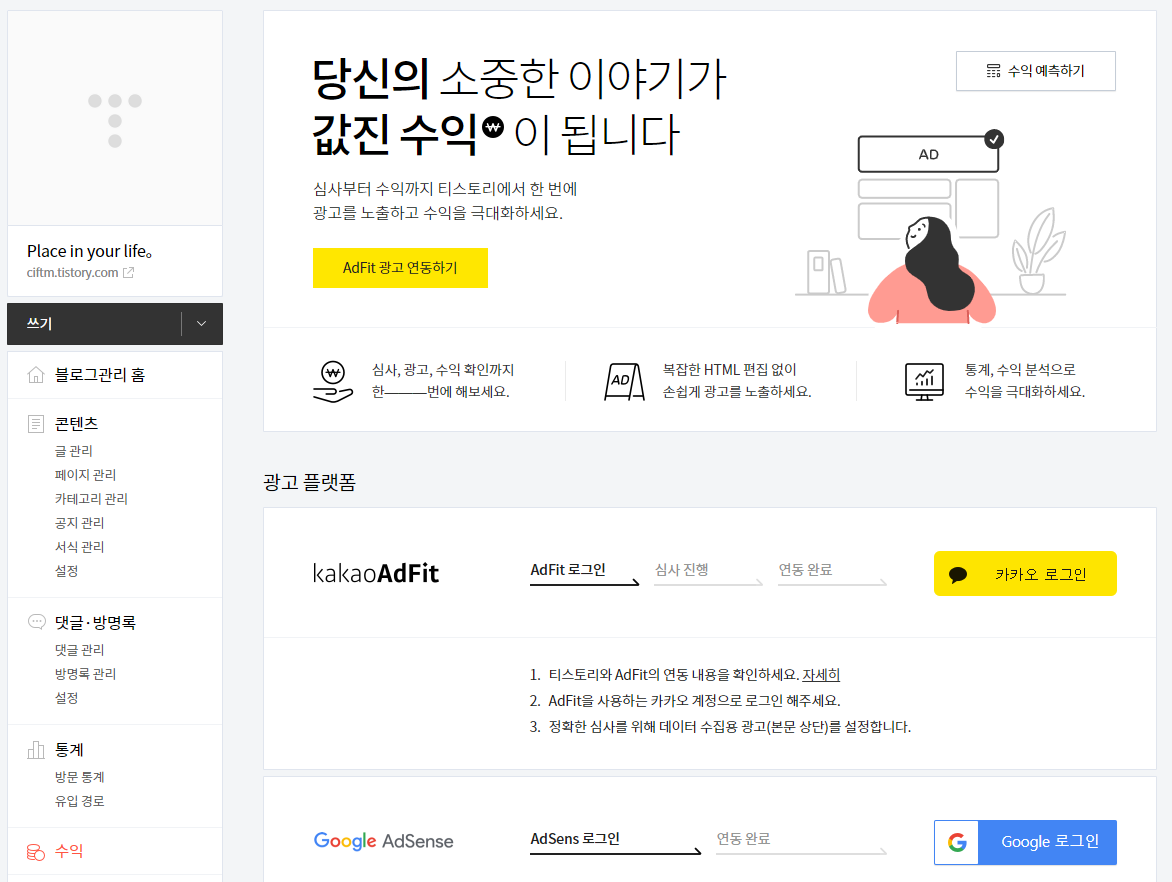Open 설정 under the 콘텐츠 section

[67, 570]
